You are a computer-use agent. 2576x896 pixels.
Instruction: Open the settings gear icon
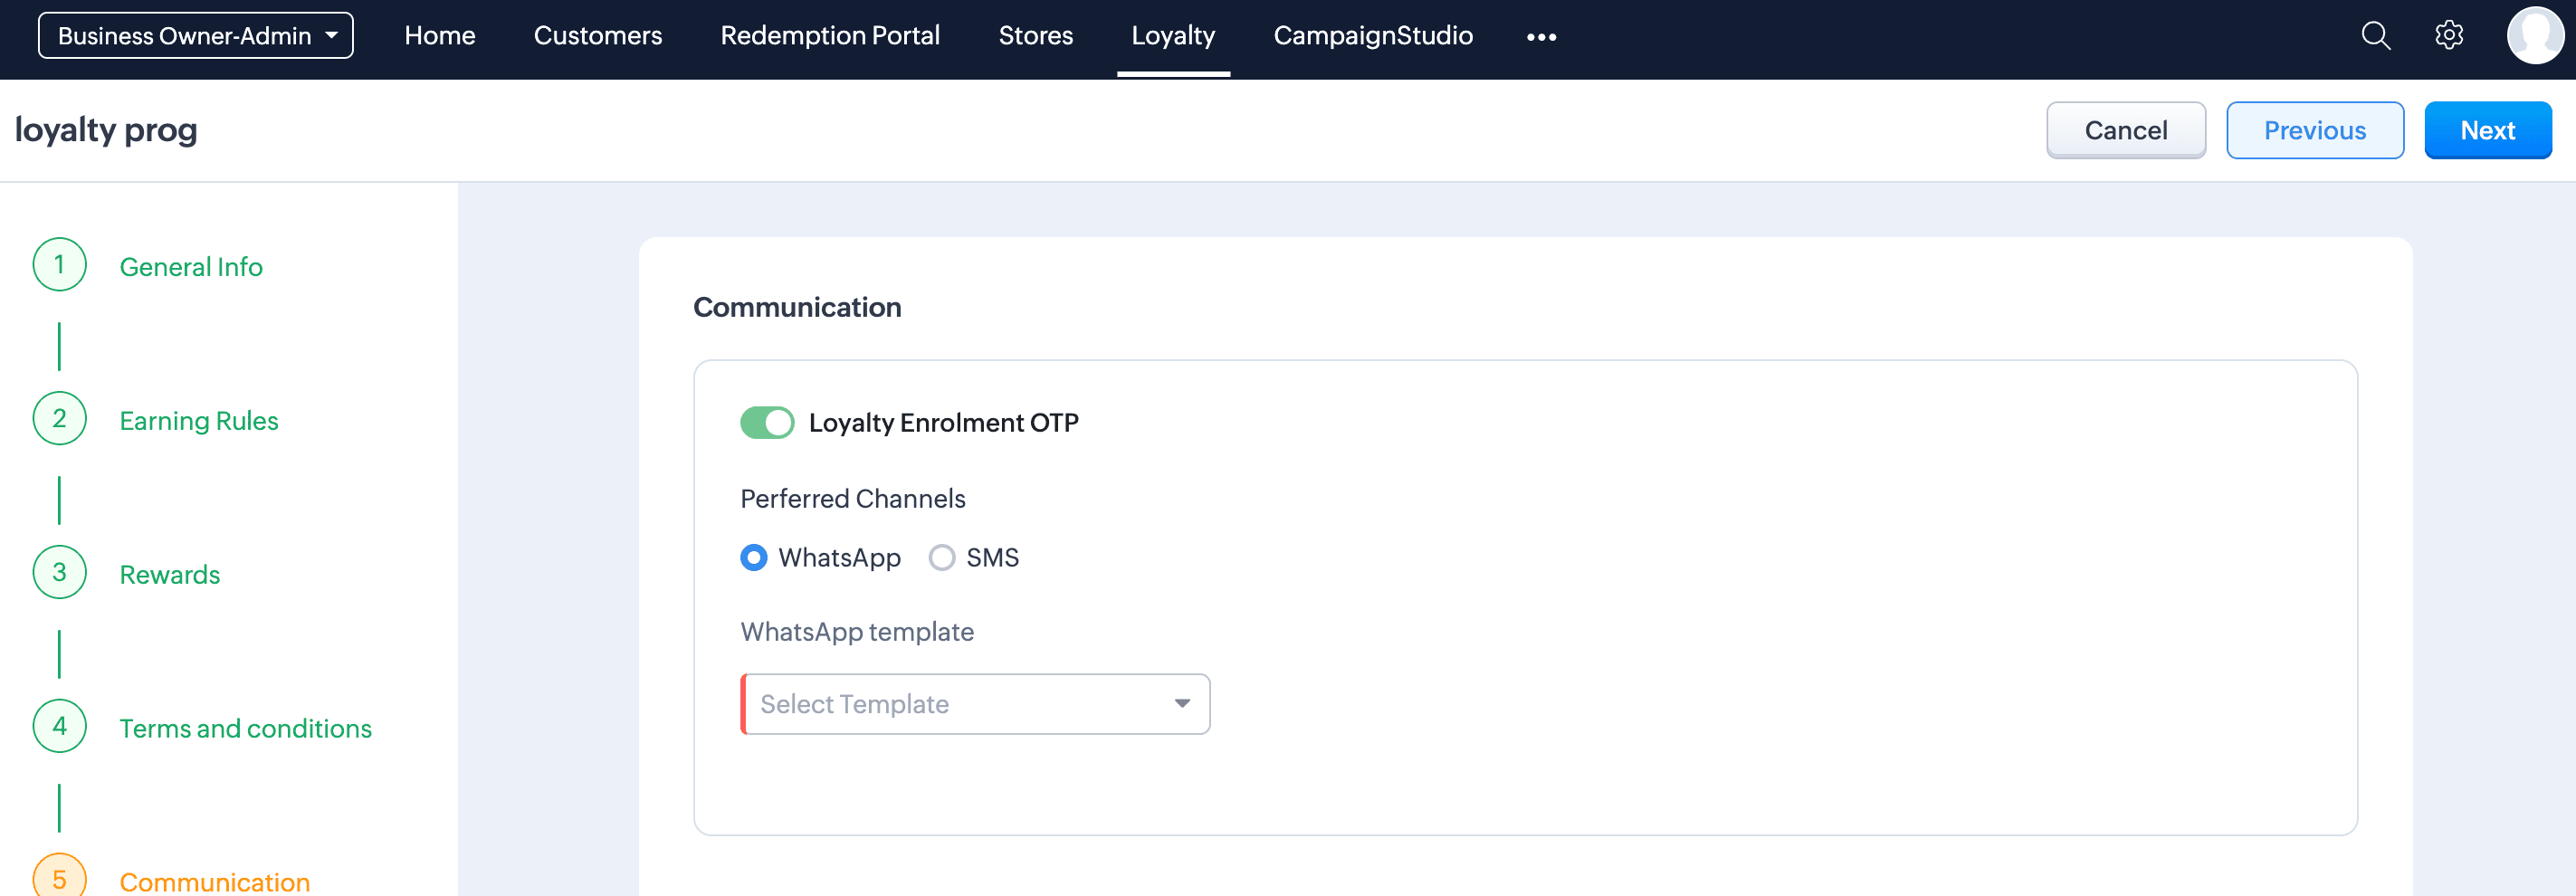(x=2449, y=36)
